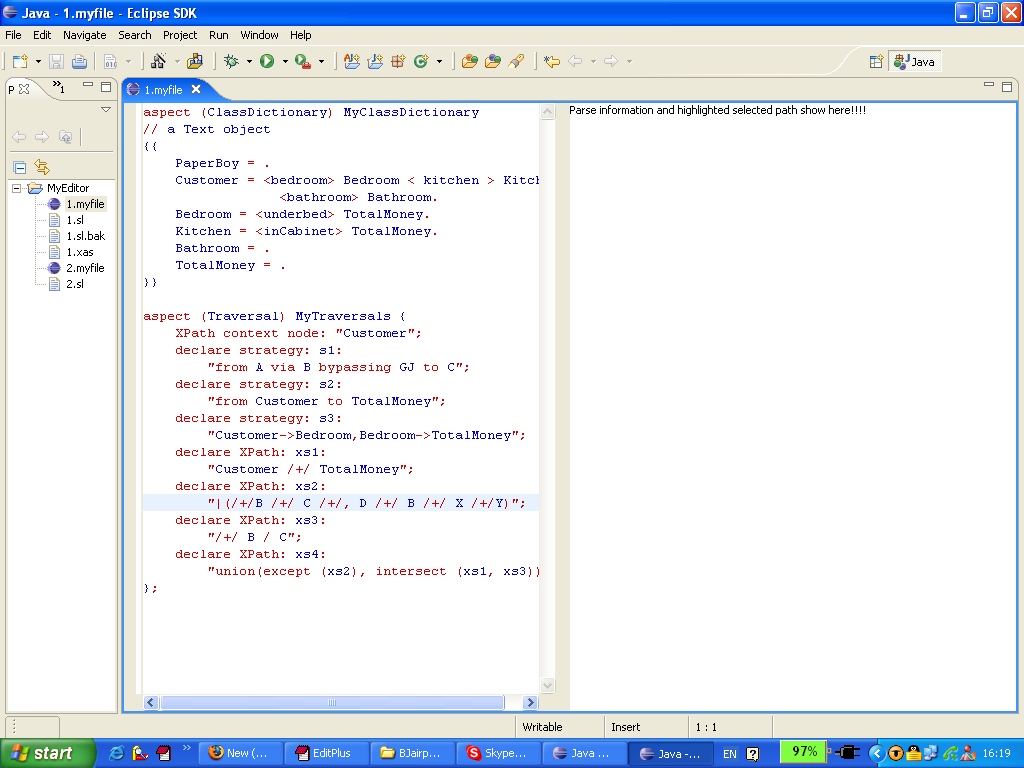Screen dimensions: 1024x768
Task: Toggle Link with Editor in Package Explorer
Action: click(41, 167)
